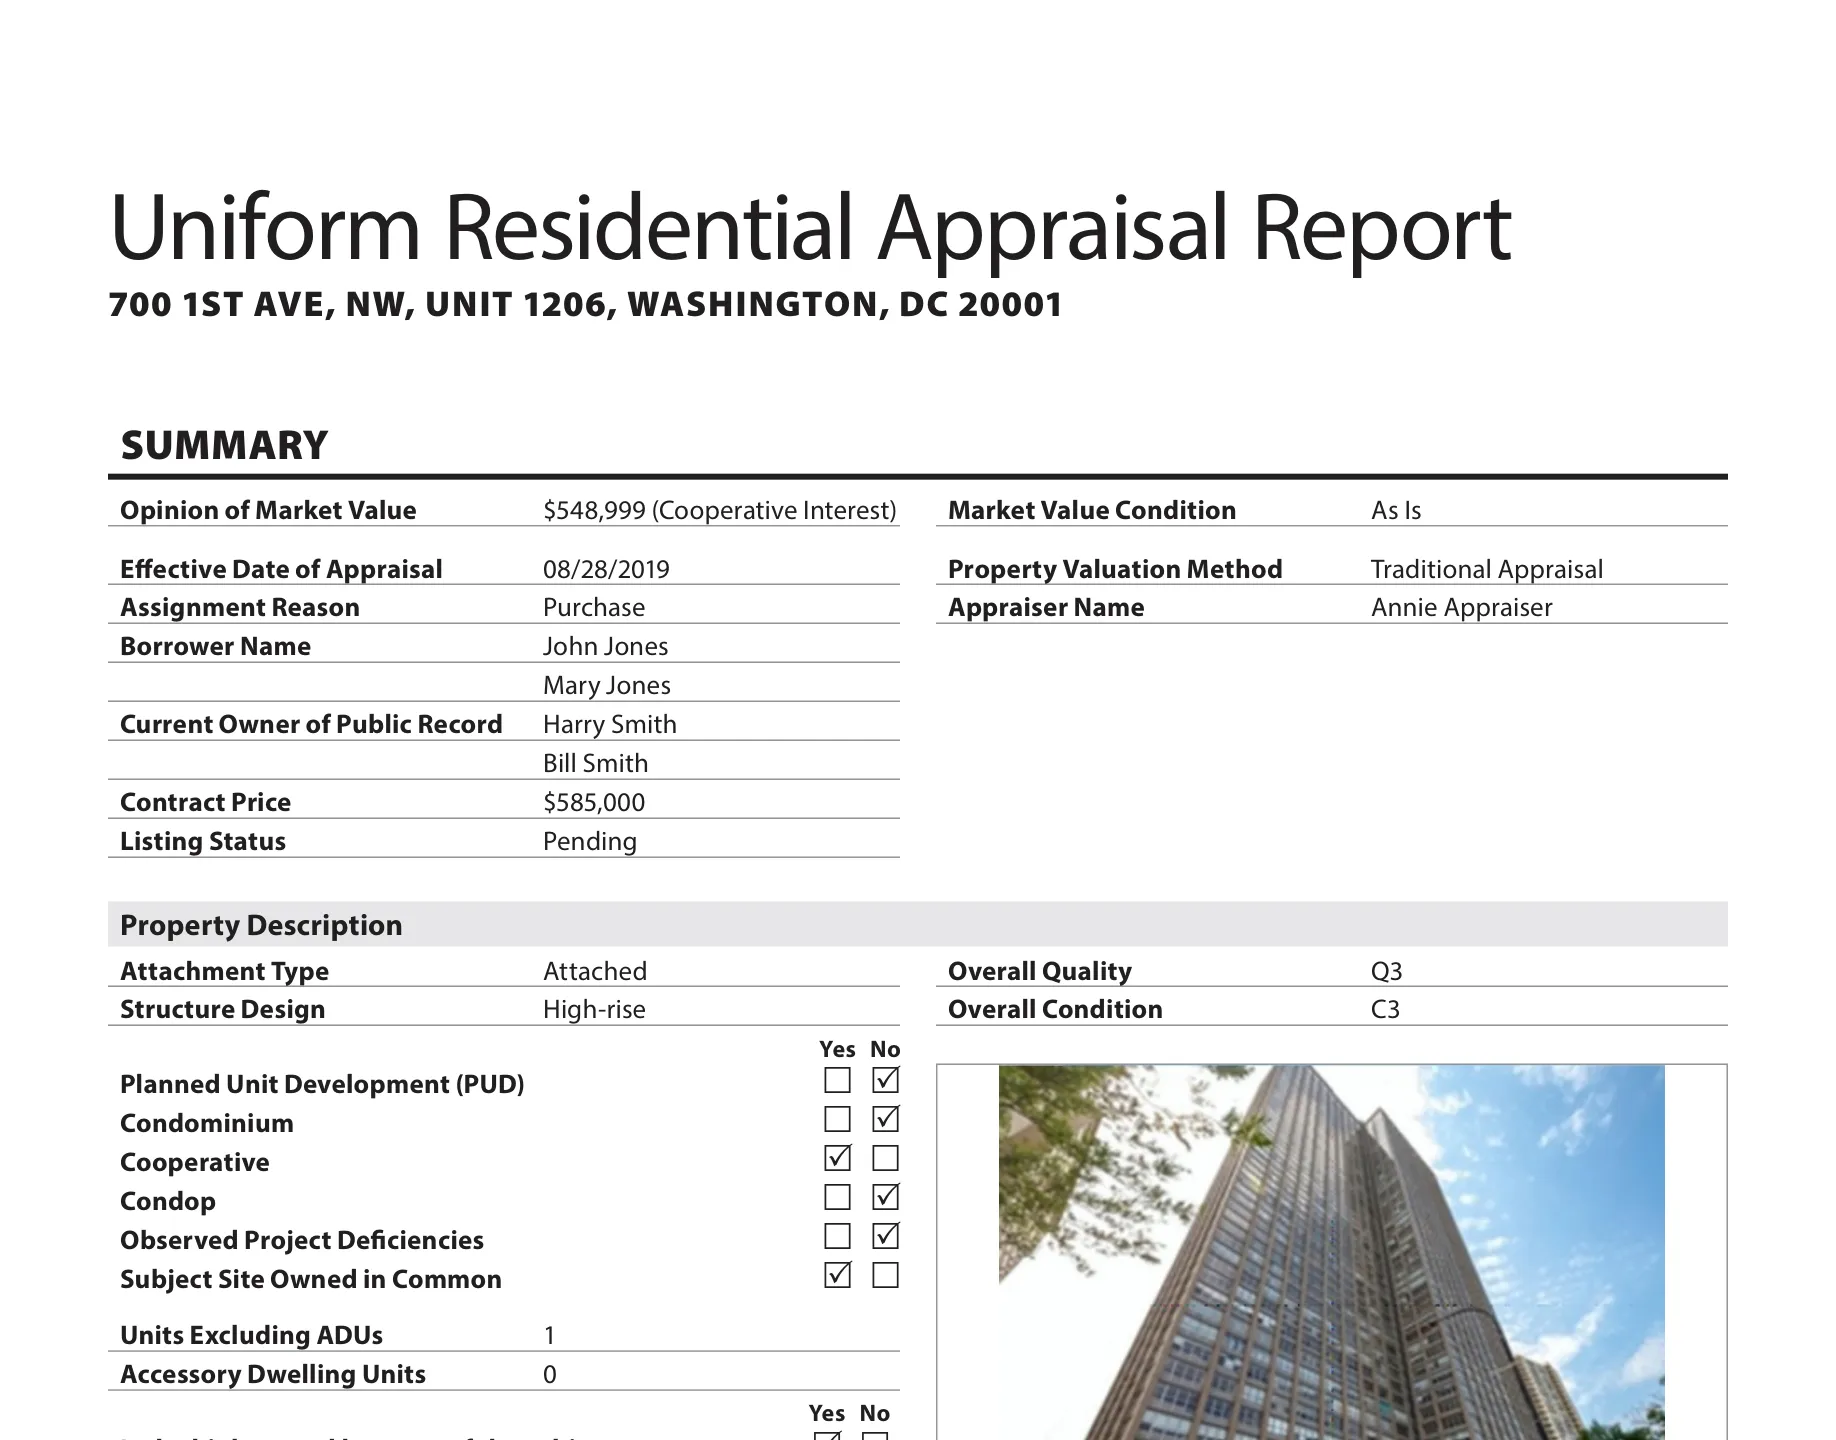The image size is (1836, 1440).
Task: Click the 700 1ST AVE address line
Action: (585, 305)
